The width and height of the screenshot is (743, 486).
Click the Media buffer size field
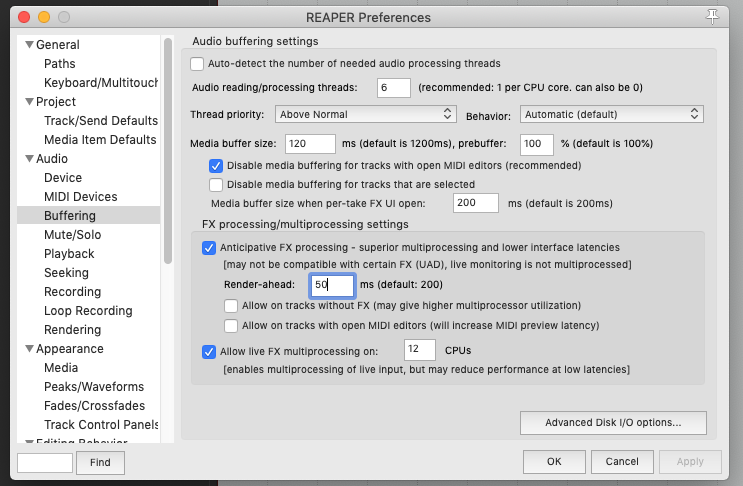tap(310, 144)
